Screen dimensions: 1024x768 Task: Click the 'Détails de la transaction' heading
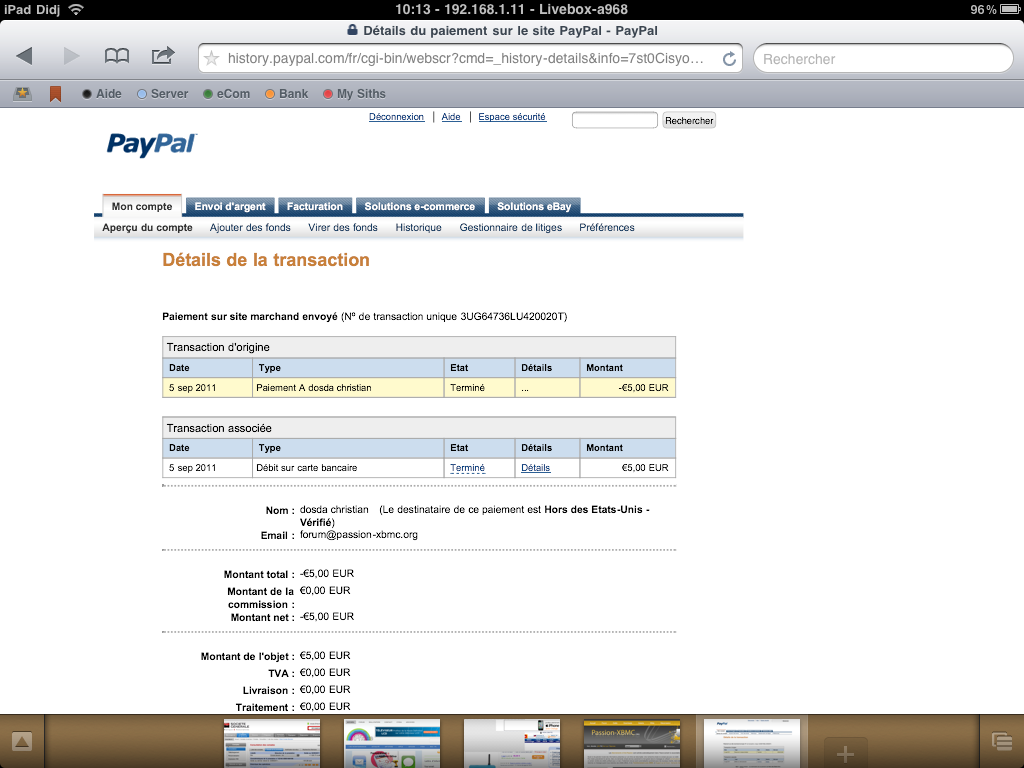pos(266,260)
